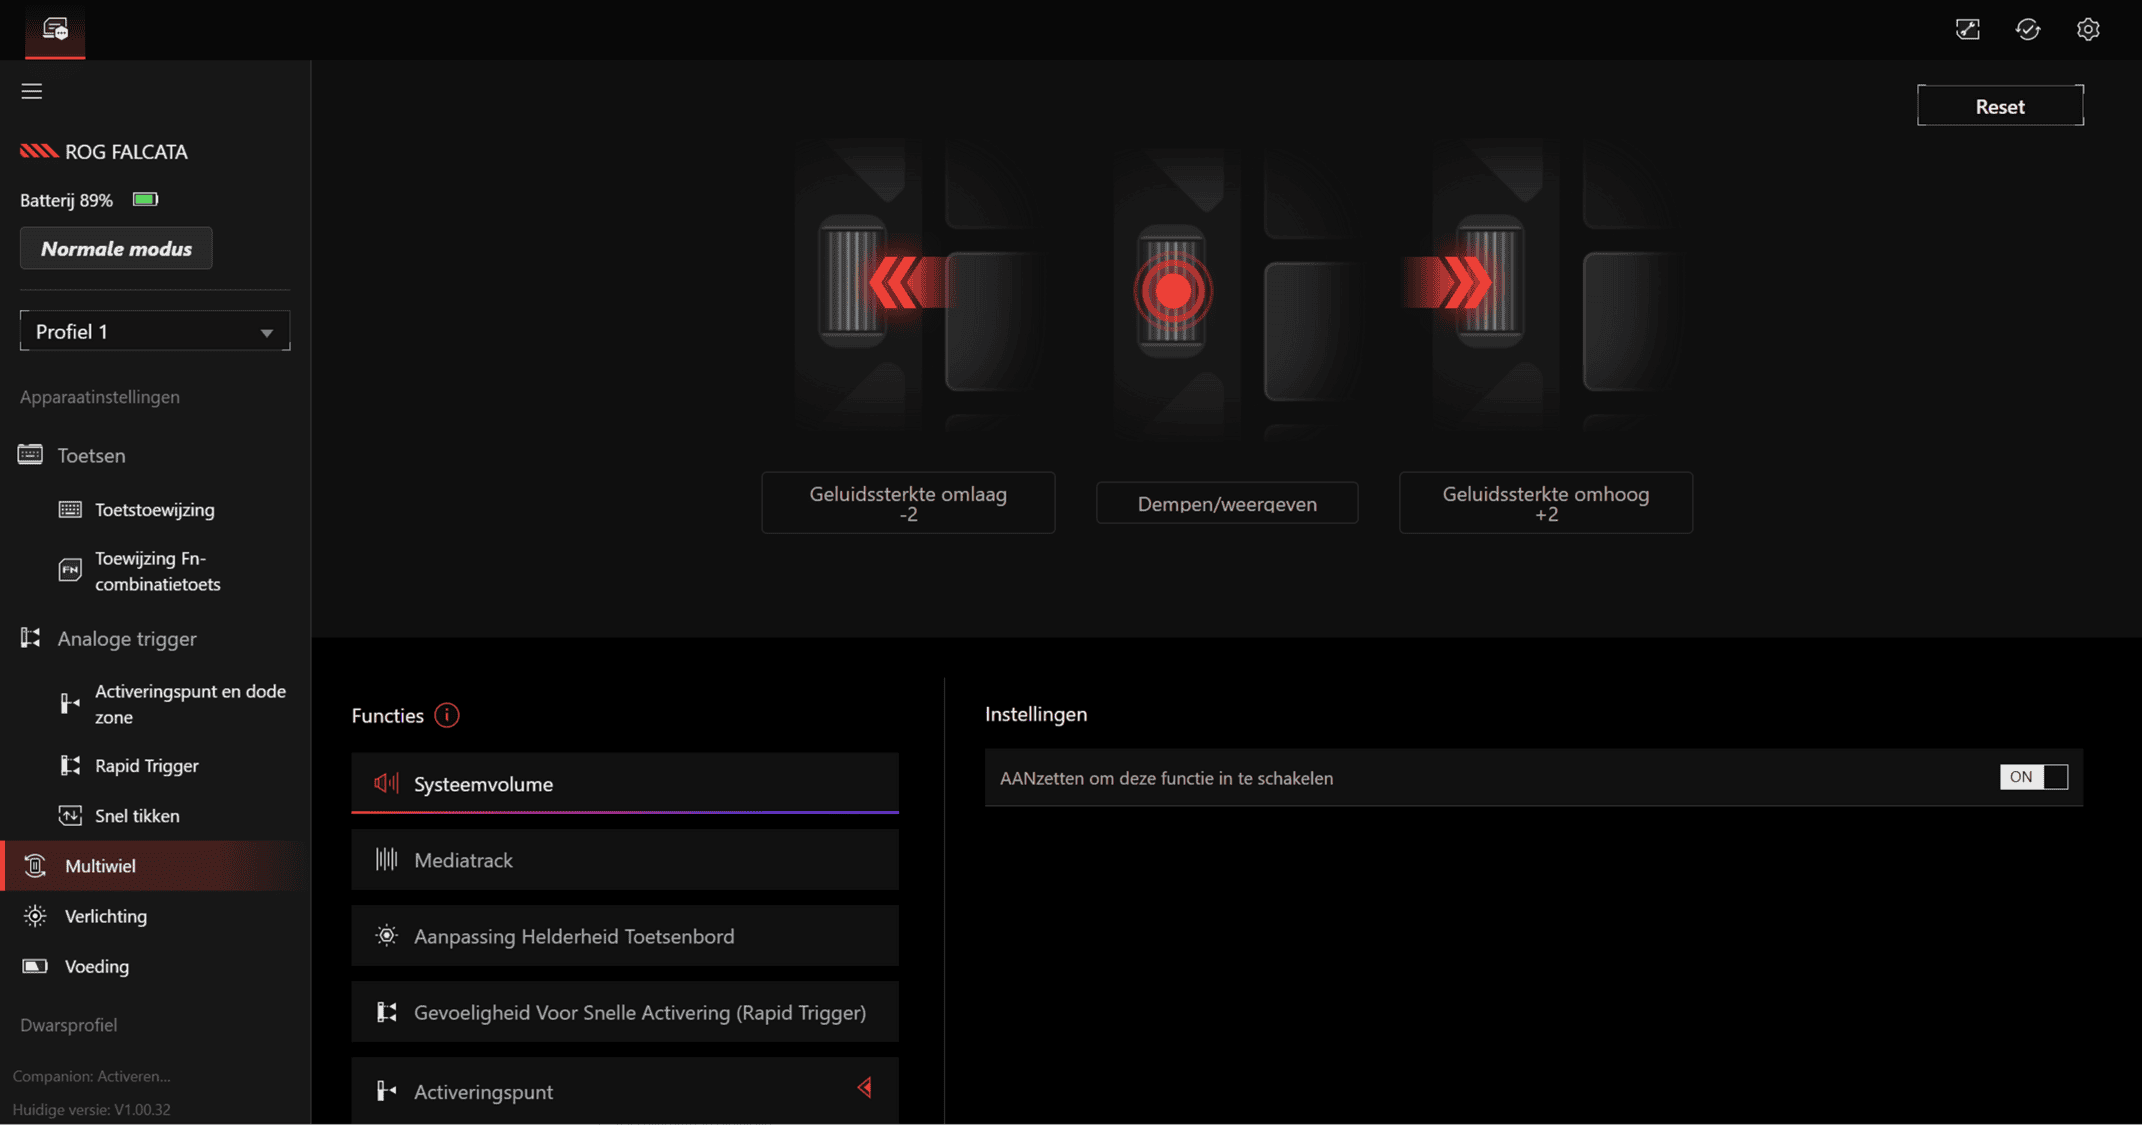
Task: Click the Snel tikken icon
Action: [x=70, y=816]
